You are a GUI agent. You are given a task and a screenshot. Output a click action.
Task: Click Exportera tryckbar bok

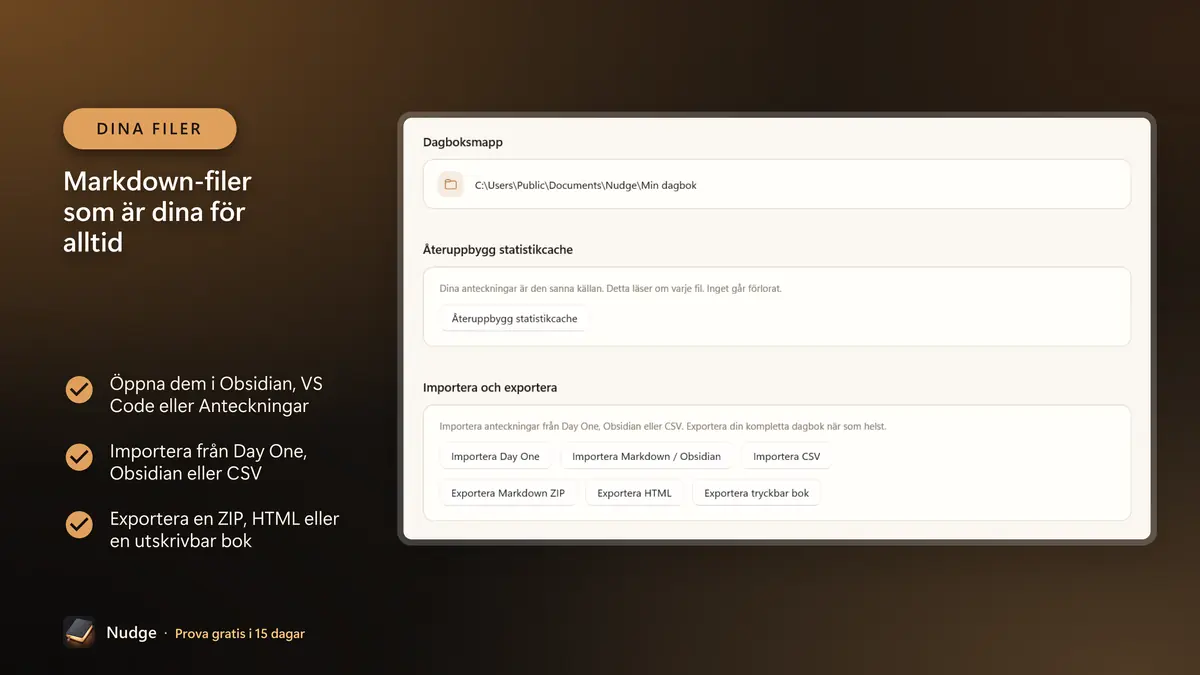(x=756, y=493)
